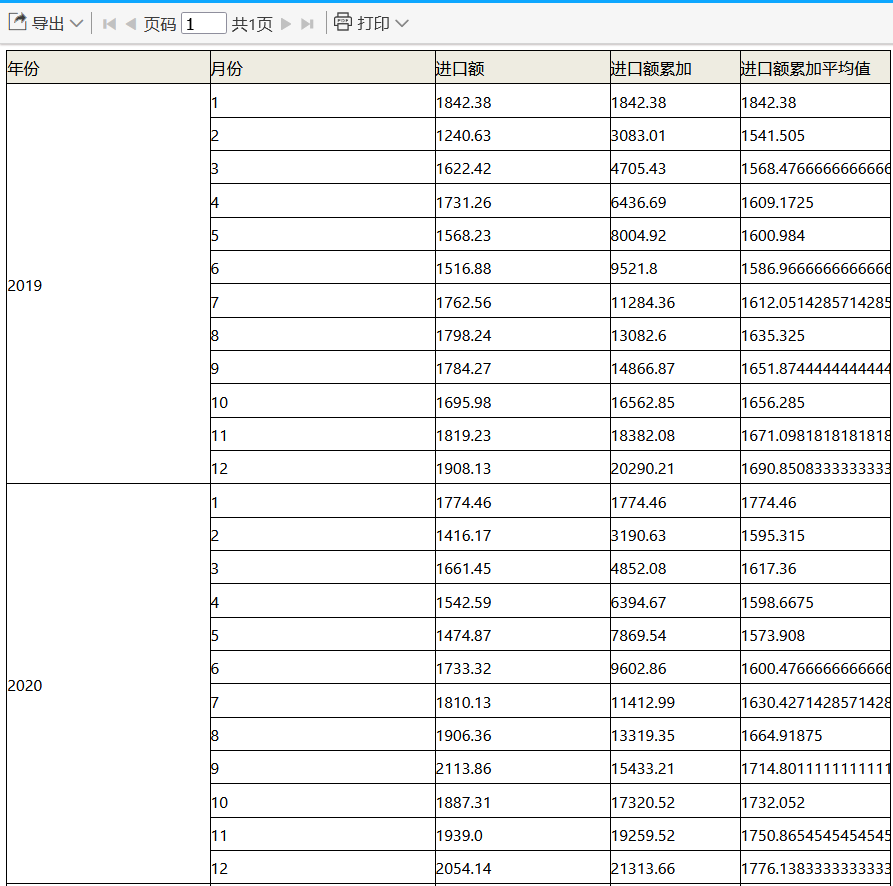Go to previous page arrow
Screen dimensions: 893x886
coord(131,24)
